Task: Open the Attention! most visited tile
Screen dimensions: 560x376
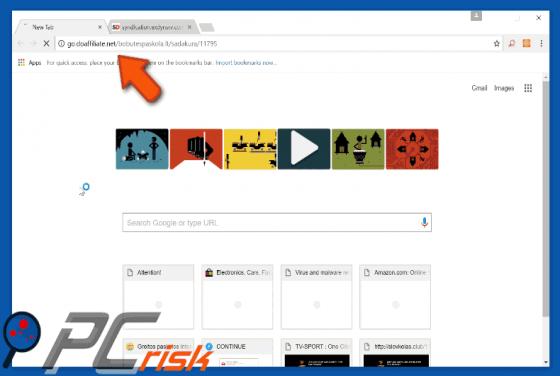Action: tap(158, 296)
